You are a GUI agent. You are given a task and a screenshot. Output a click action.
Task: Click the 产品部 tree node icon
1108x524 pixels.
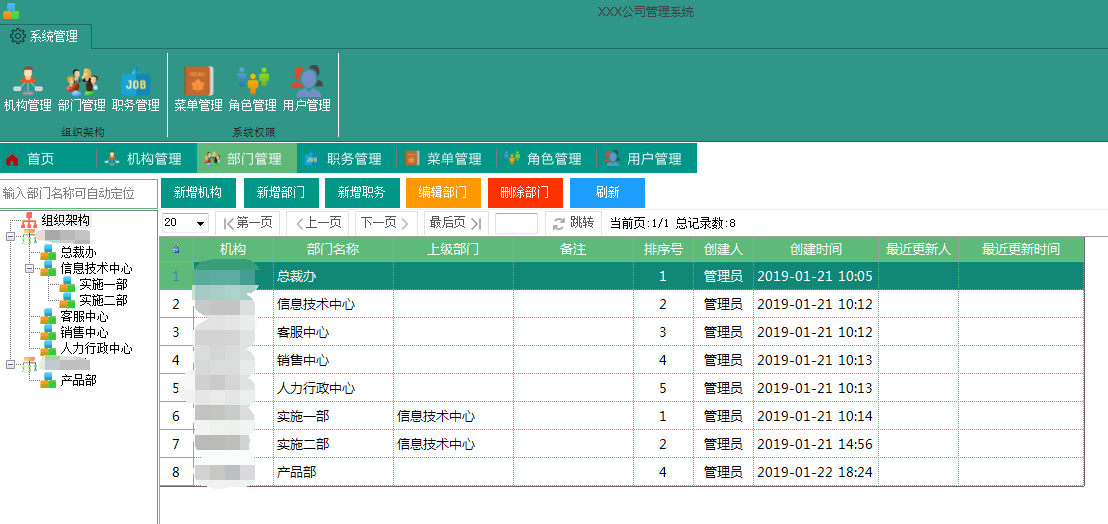(x=48, y=380)
